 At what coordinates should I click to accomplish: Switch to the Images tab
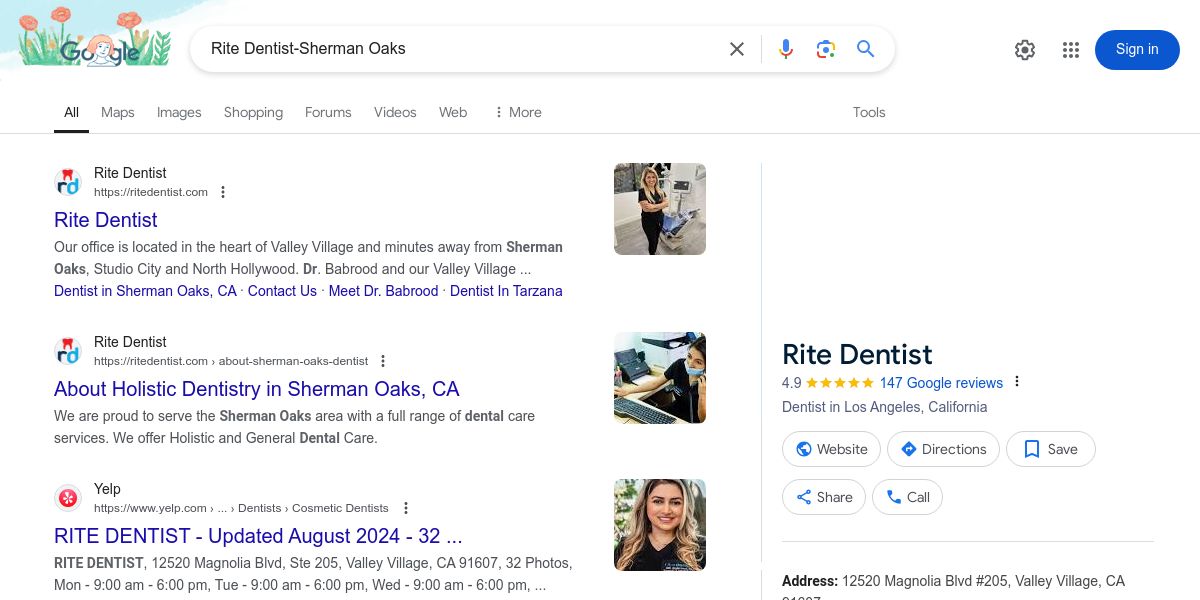179,112
